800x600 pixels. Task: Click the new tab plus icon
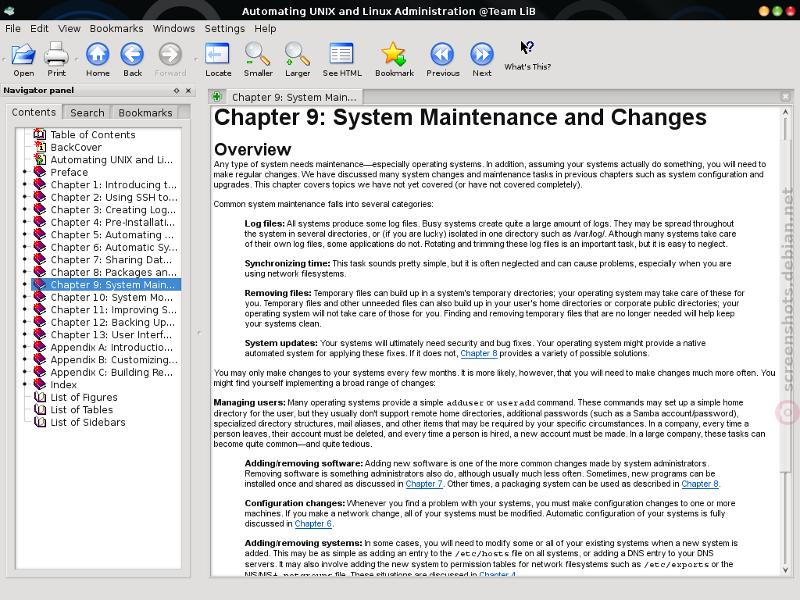(217, 96)
